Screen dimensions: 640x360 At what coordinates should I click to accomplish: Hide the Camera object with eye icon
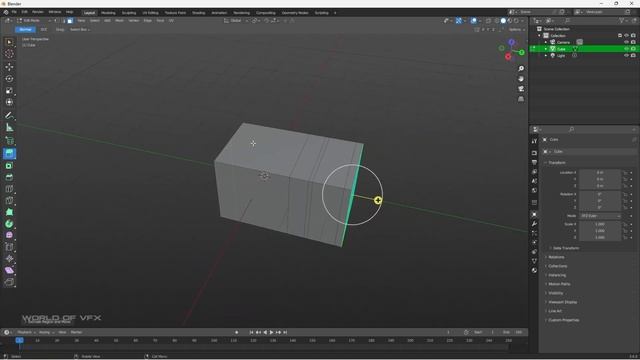[626, 42]
